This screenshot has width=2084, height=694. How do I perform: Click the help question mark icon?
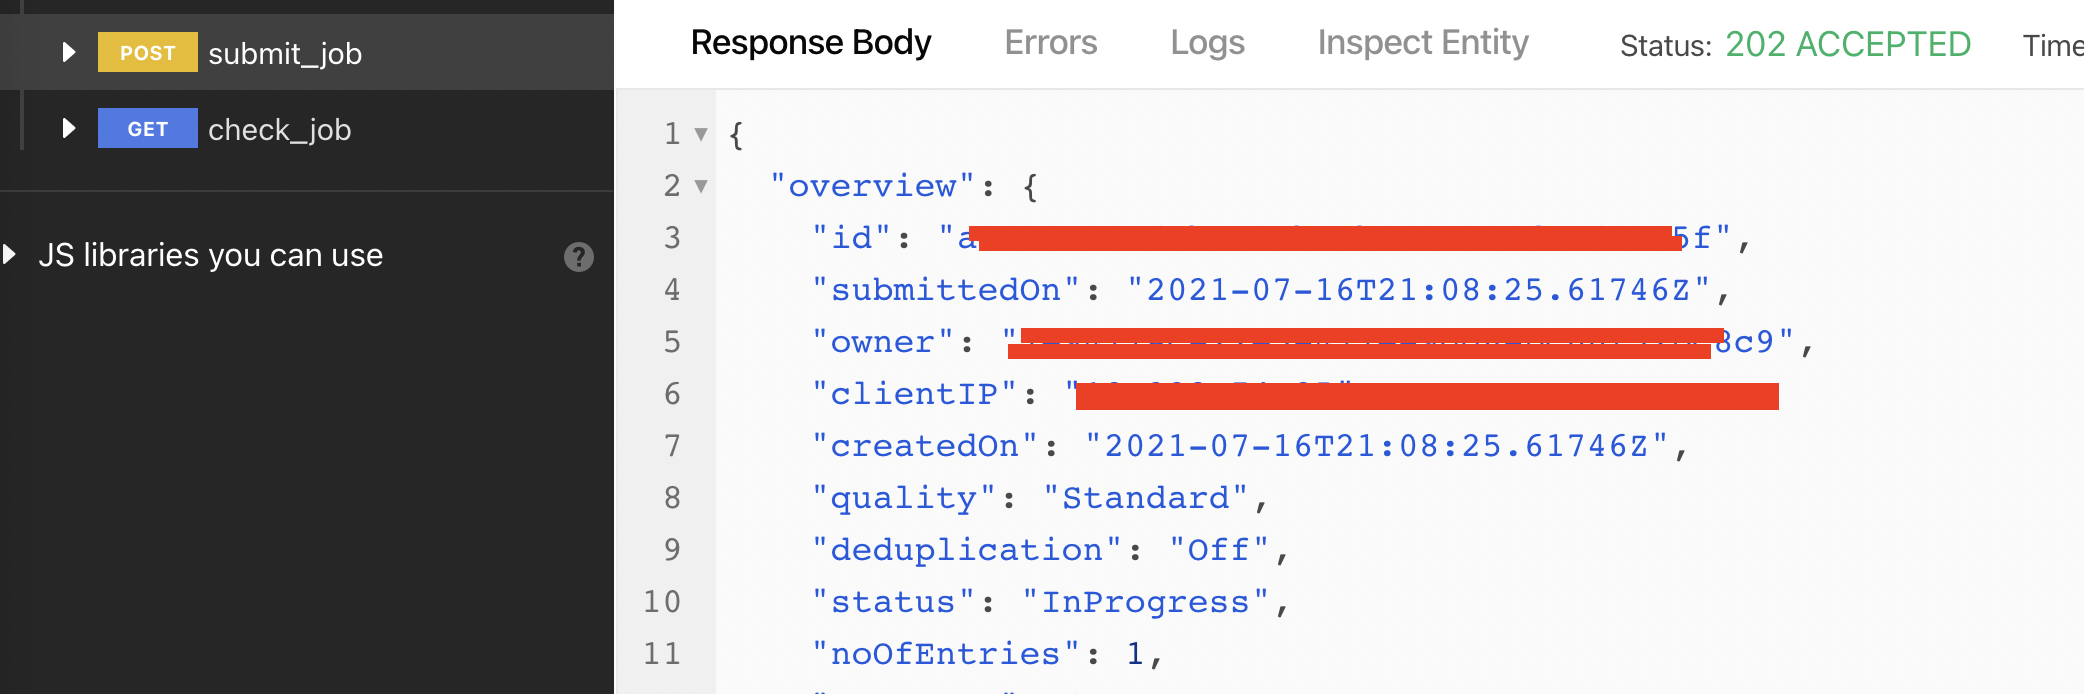point(578,257)
